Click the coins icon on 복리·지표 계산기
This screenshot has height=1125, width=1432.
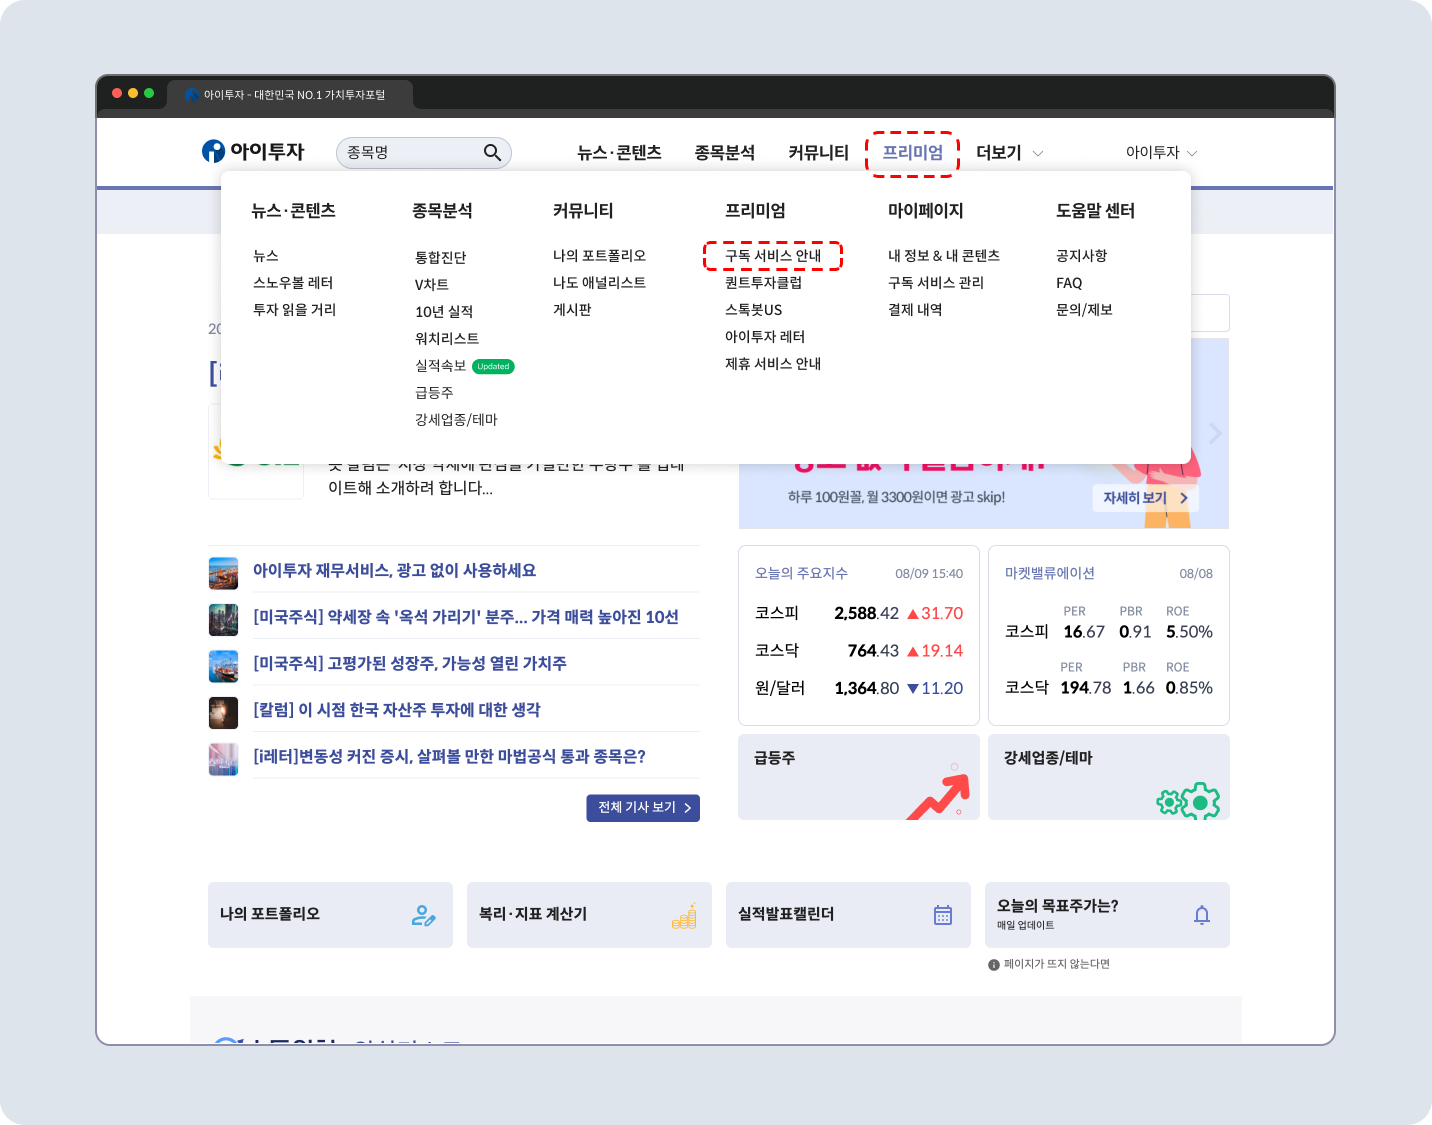point(684,915)
